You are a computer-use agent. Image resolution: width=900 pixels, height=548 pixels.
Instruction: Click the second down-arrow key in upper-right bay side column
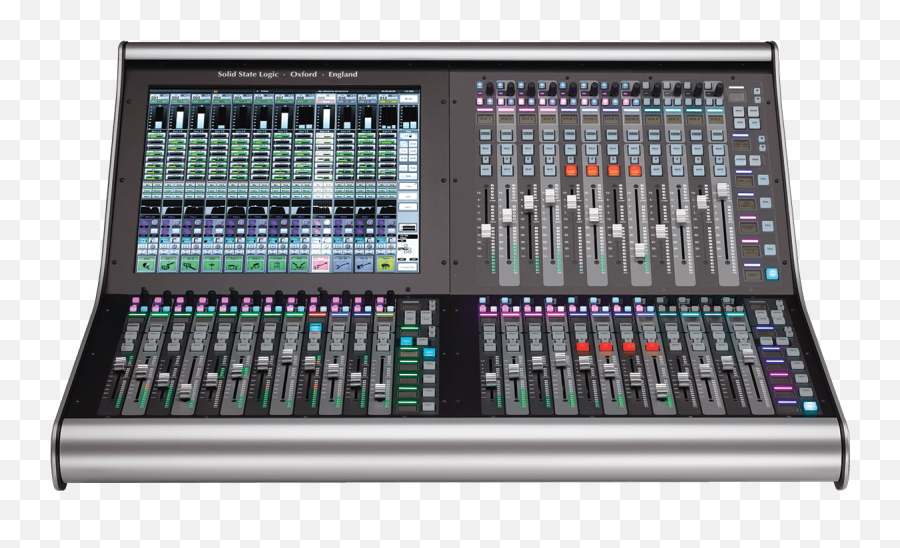[x=762, y=147]
